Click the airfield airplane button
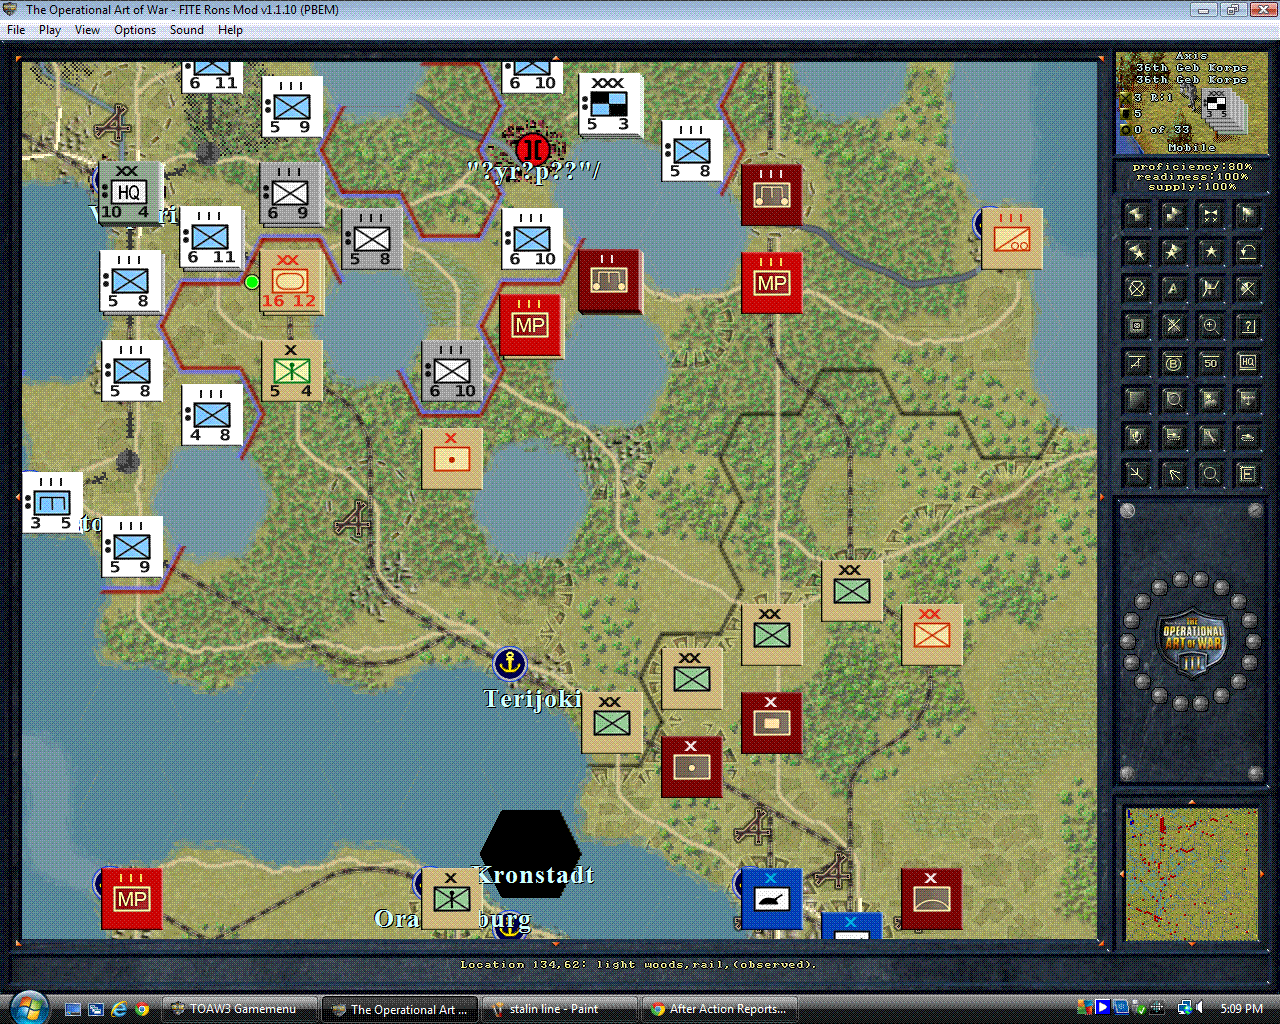This screenshot has width=1280, height=1024. (x=1136, y=363)
